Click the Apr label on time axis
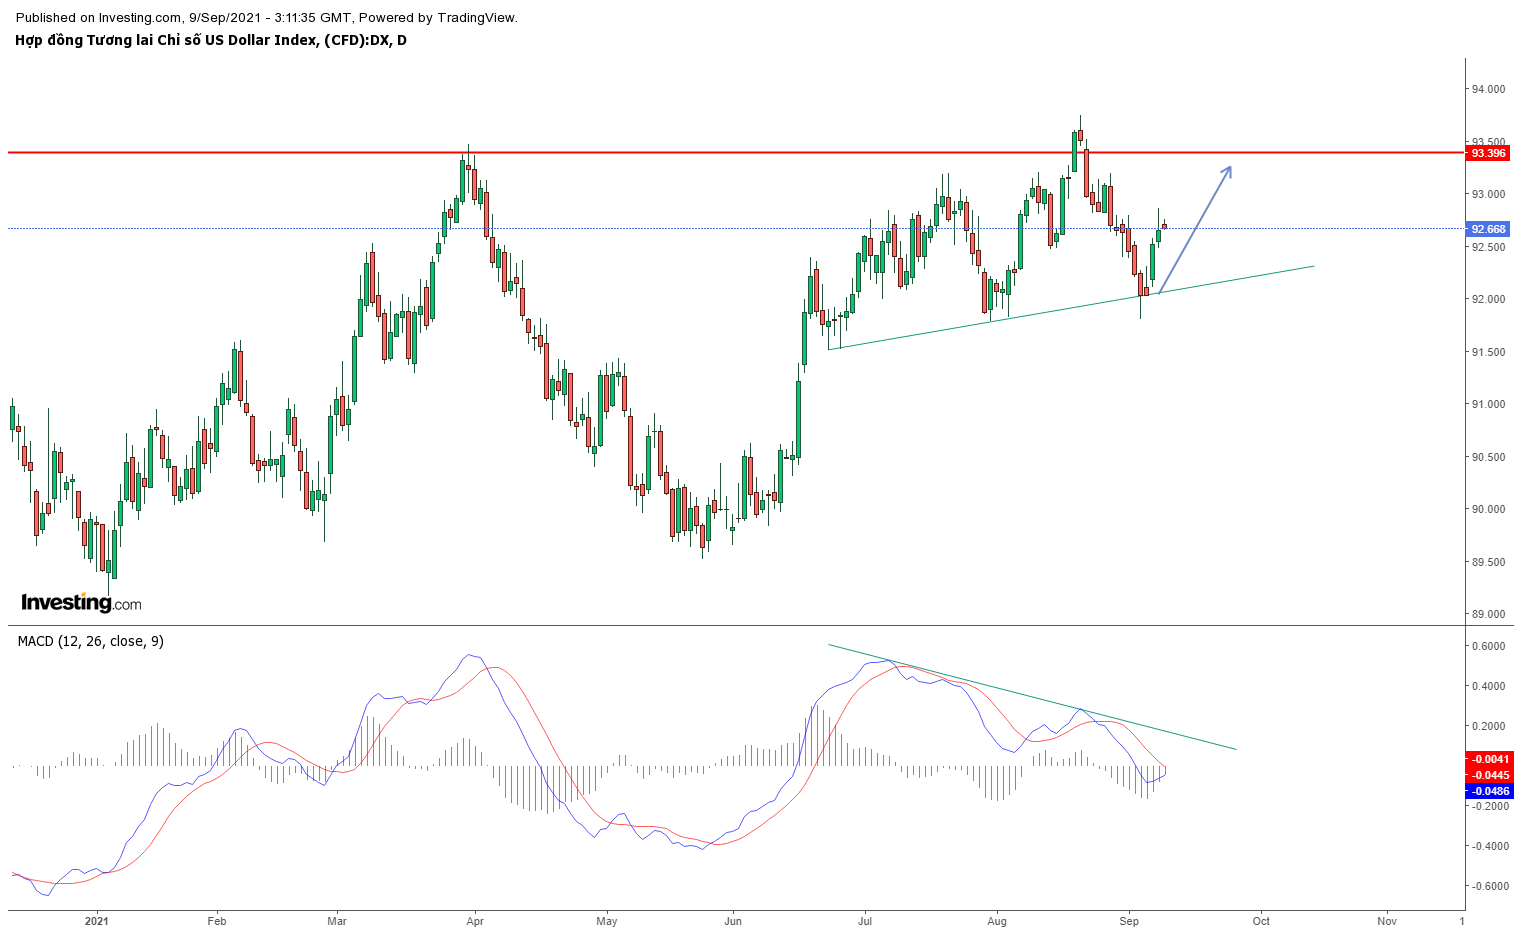Image resolution: width=1521 pixels, height=934 pixels. (475, 921)
